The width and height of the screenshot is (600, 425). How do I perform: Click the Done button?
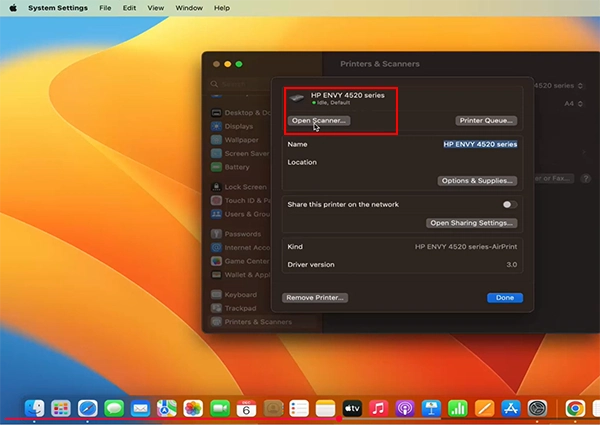(505, 298)
